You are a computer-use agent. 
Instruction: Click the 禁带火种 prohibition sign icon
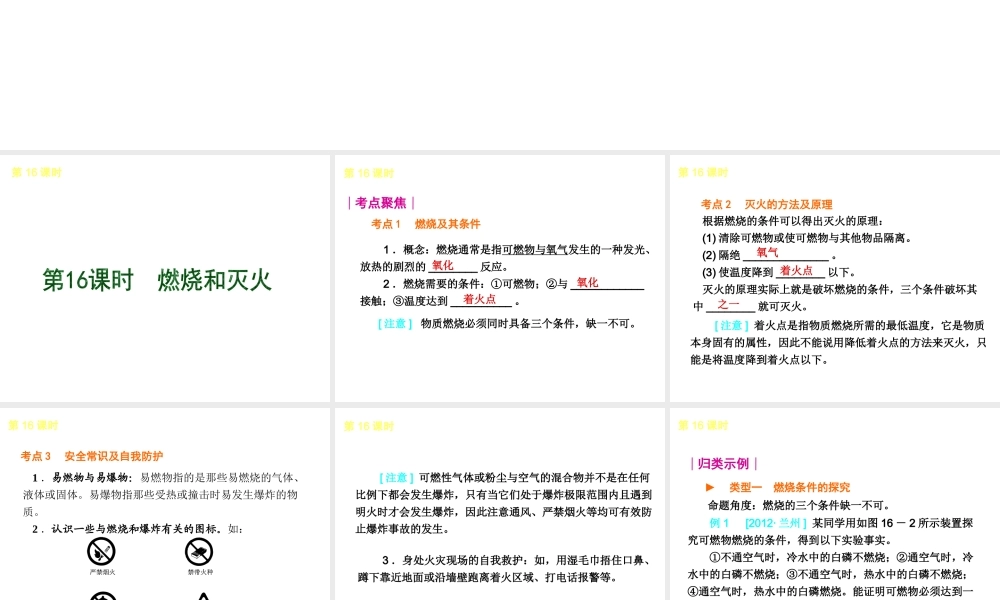(x=199, y=552)
